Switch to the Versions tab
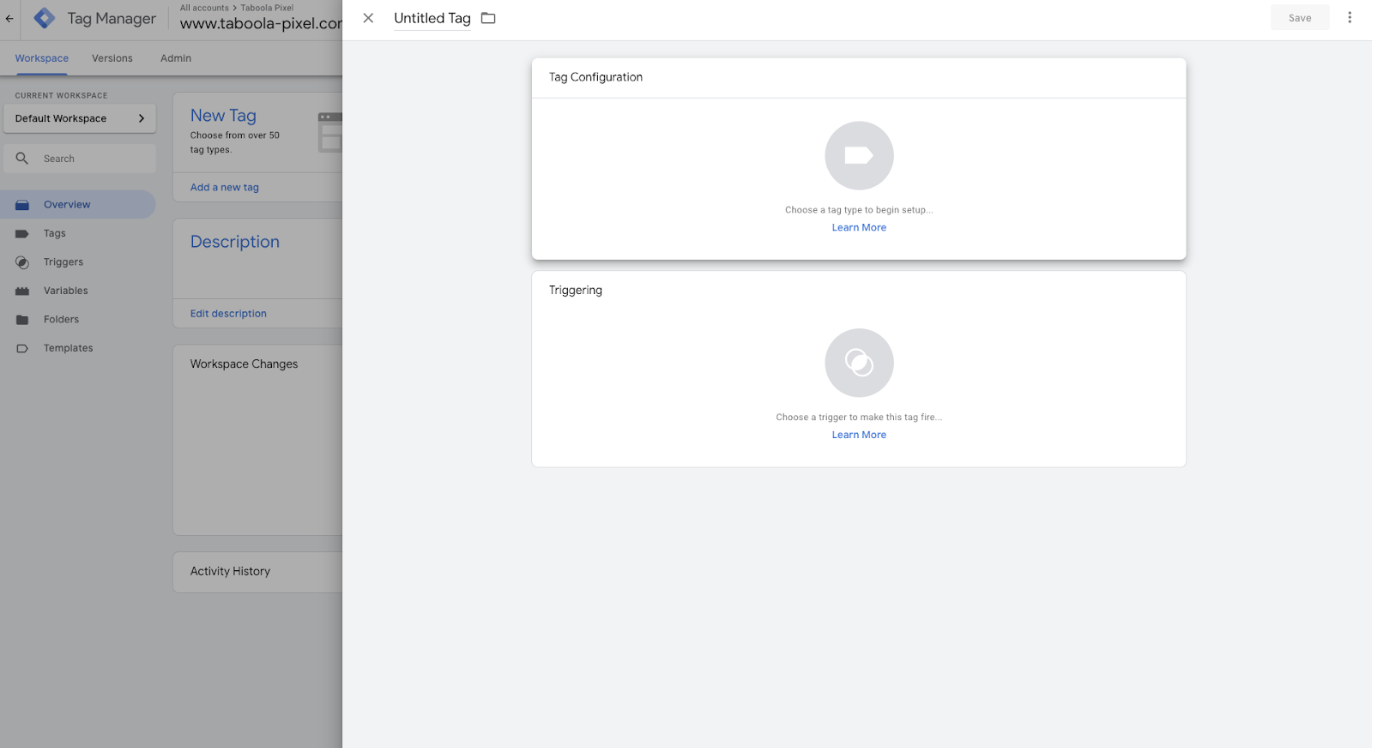This screenshot has height=748, width=1374. (x=112, y=58)
